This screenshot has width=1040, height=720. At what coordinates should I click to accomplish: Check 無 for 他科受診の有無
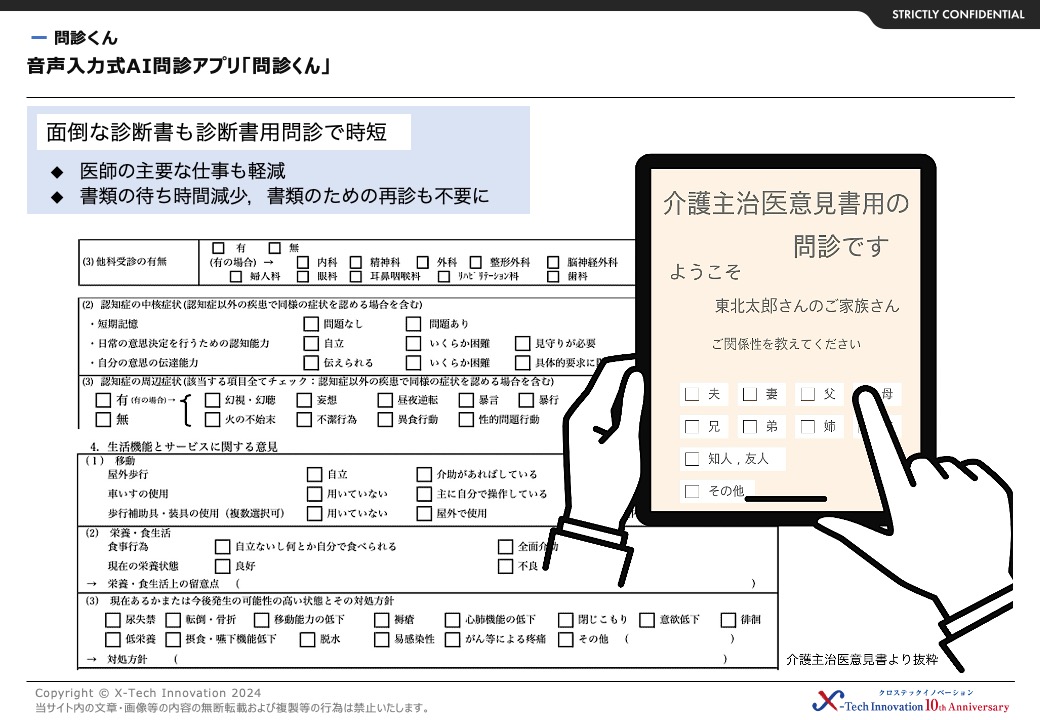click(x=275, y=248)
